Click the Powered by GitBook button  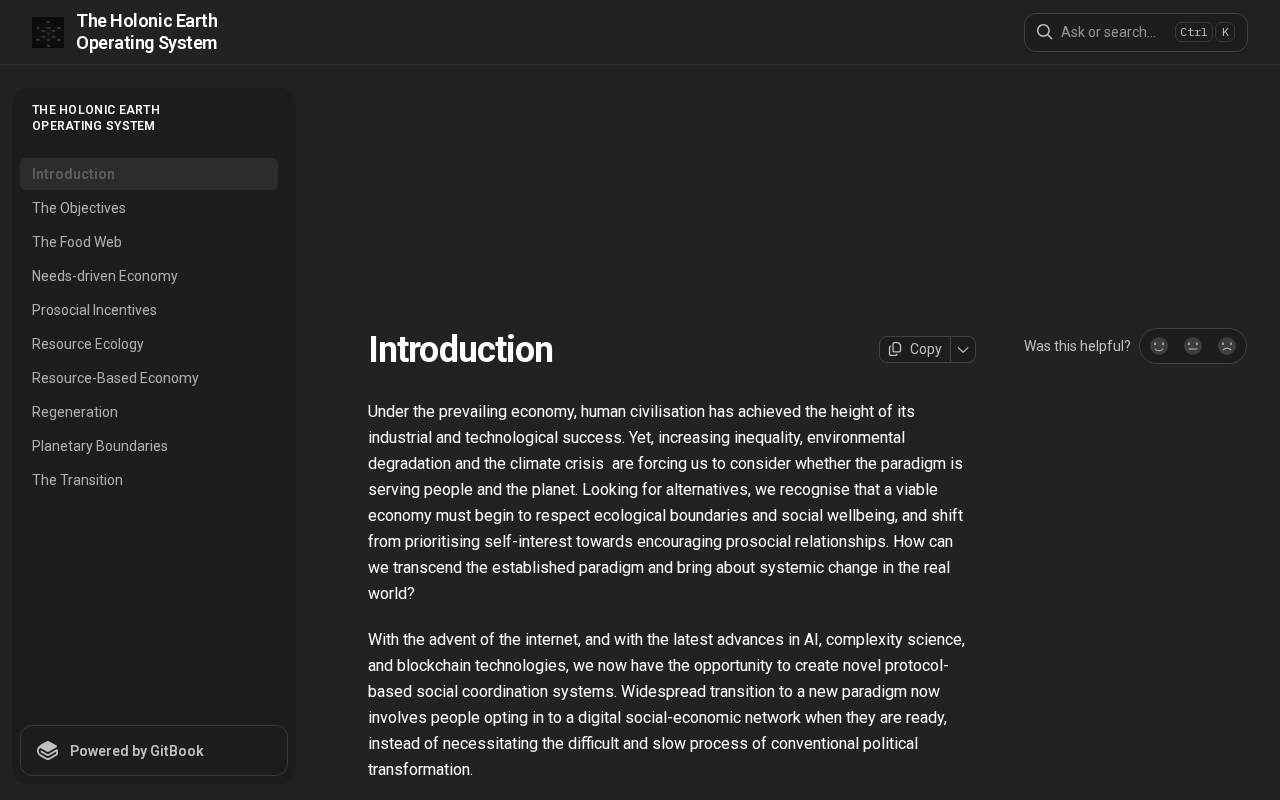(x=154, y=751)
